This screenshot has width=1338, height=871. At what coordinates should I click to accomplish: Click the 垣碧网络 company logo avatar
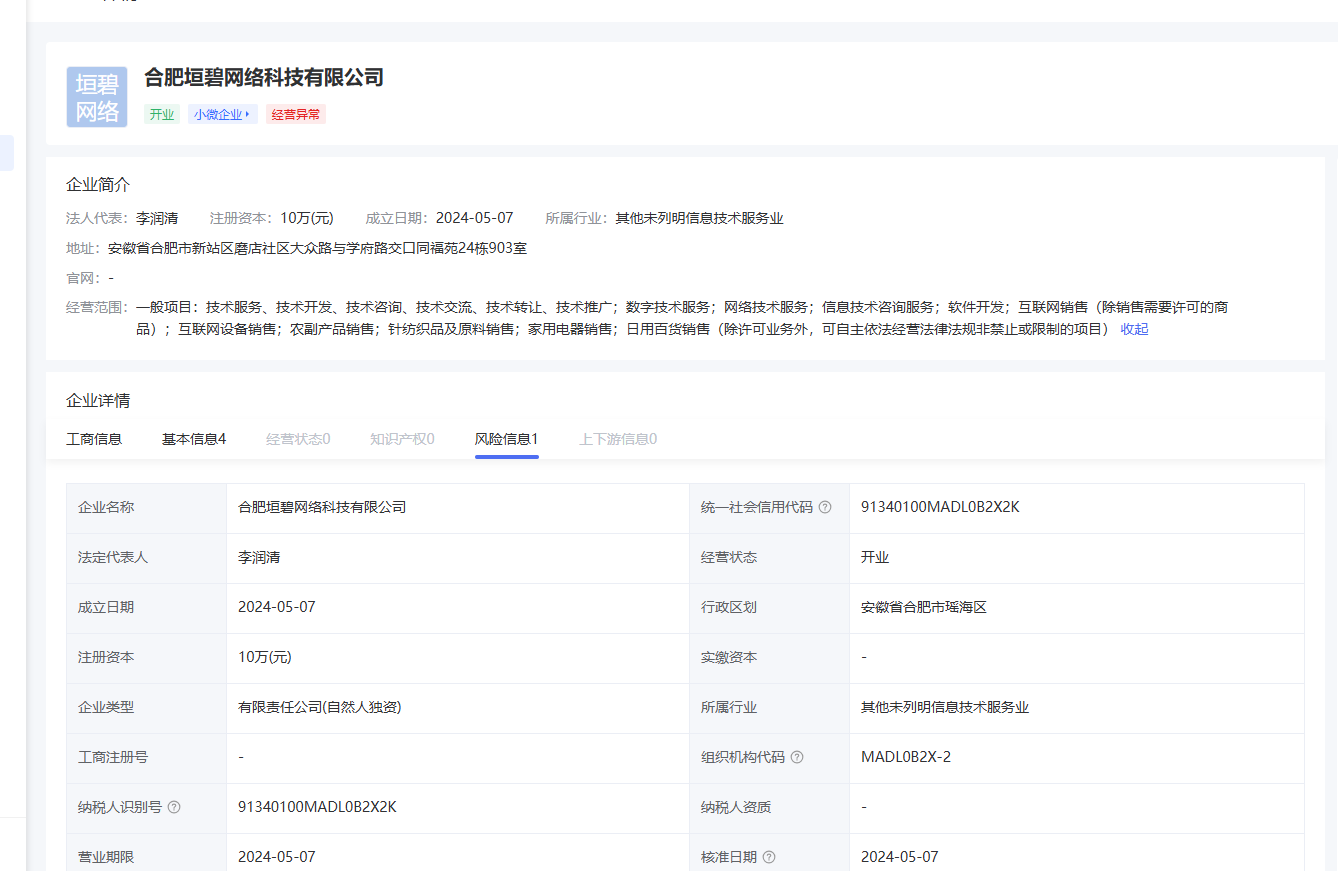(96, 96)
